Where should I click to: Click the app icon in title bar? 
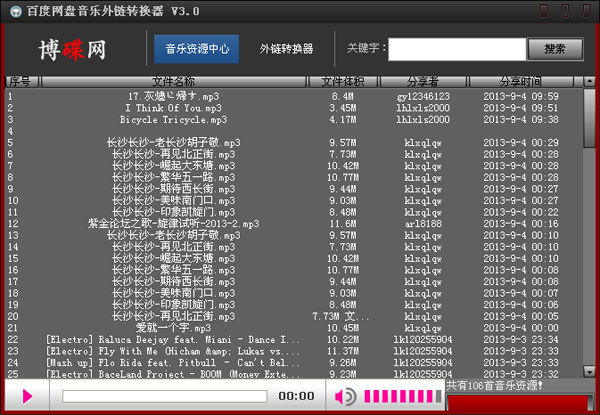16,11
